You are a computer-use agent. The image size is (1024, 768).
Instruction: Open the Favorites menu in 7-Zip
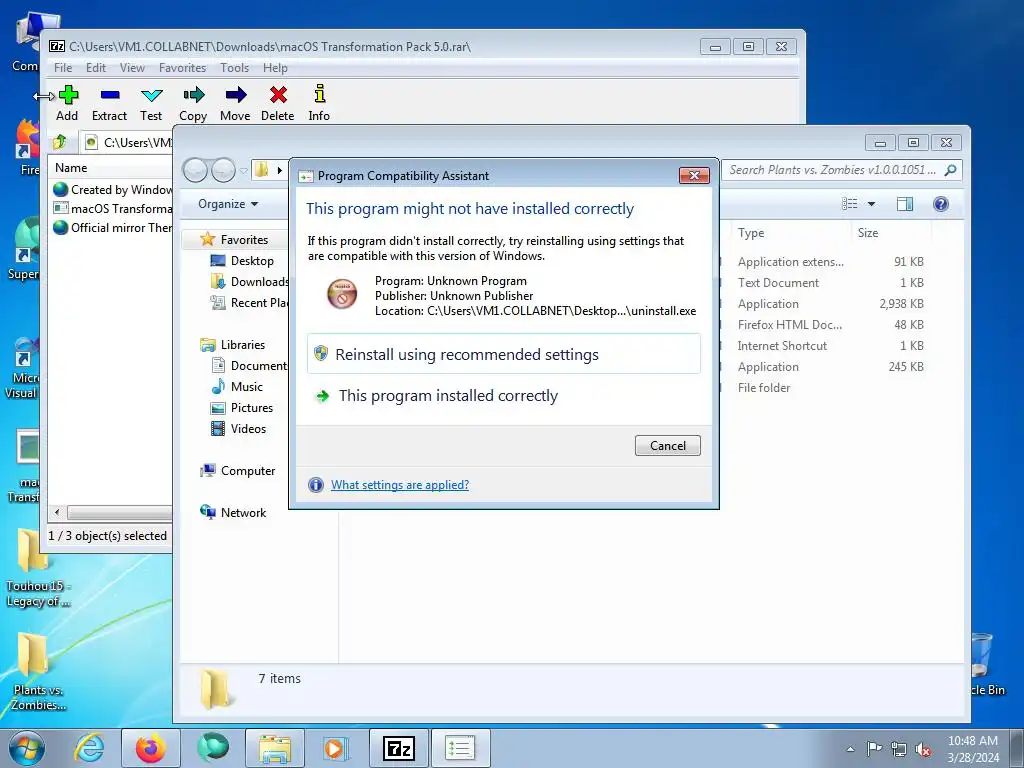click(182, 68)
